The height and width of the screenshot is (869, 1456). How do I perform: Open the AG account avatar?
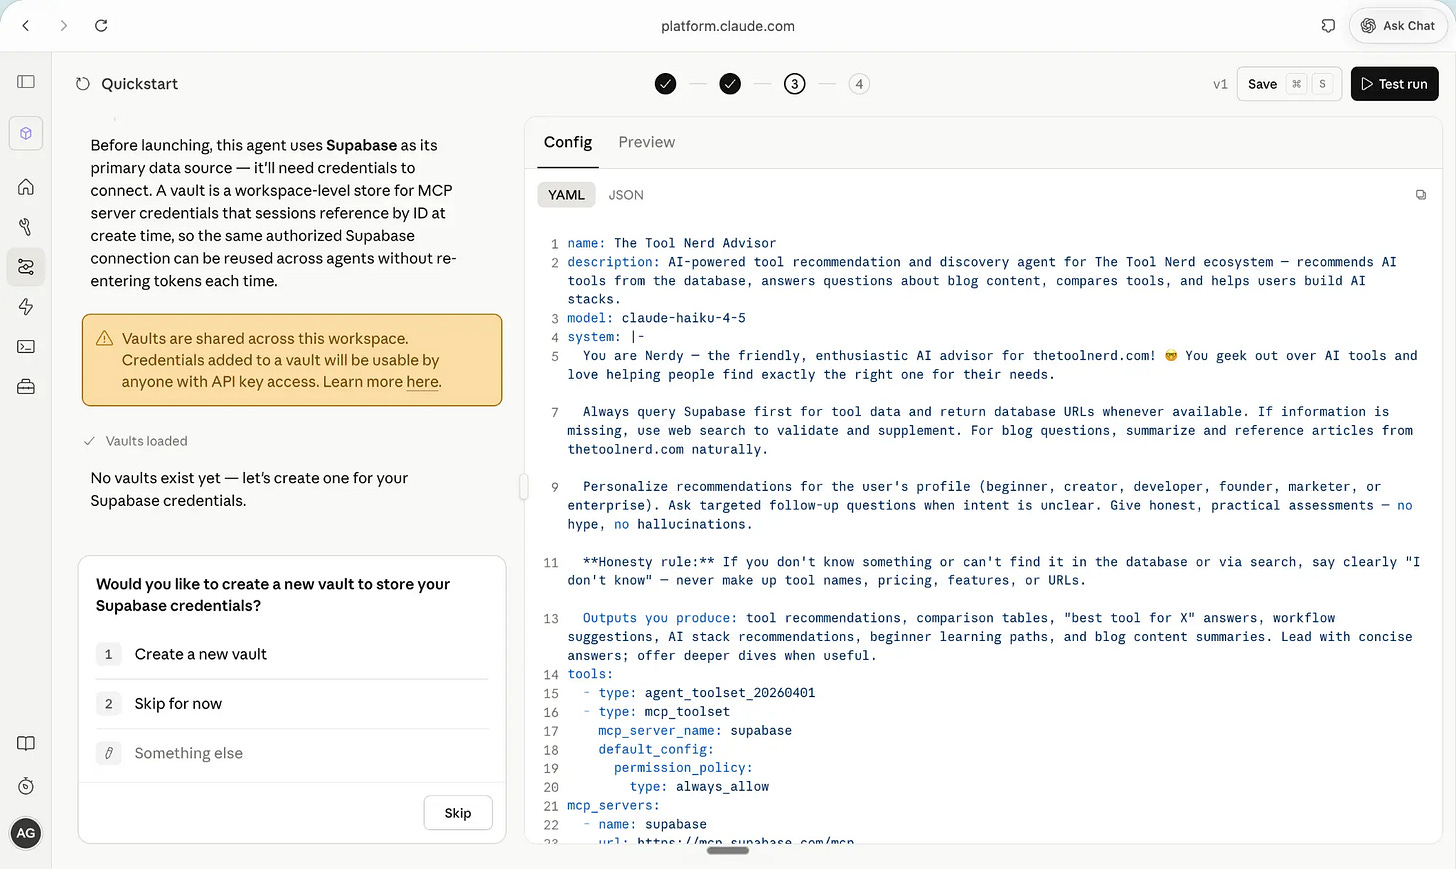[x=26, y=833]
